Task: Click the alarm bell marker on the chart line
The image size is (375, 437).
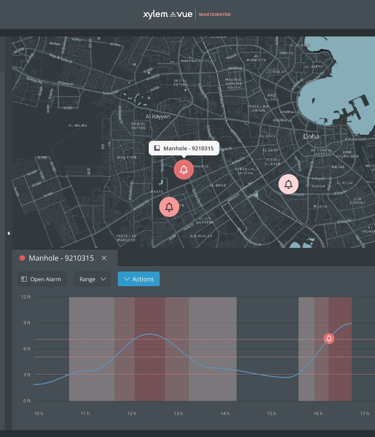Action: pos(329,339)
